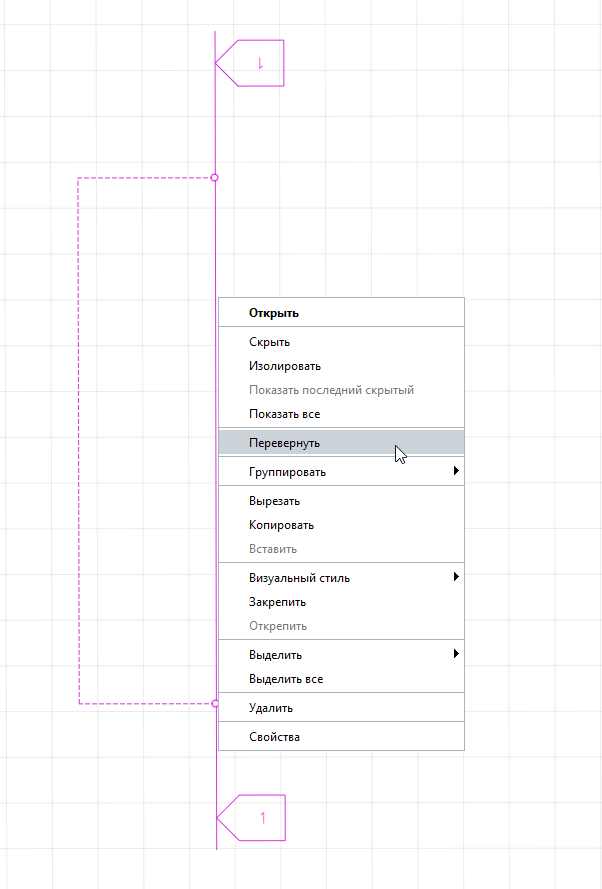Select Показать все to unhide everything
The width and height of the screenshot is (602, 889).
click(284, 414)
